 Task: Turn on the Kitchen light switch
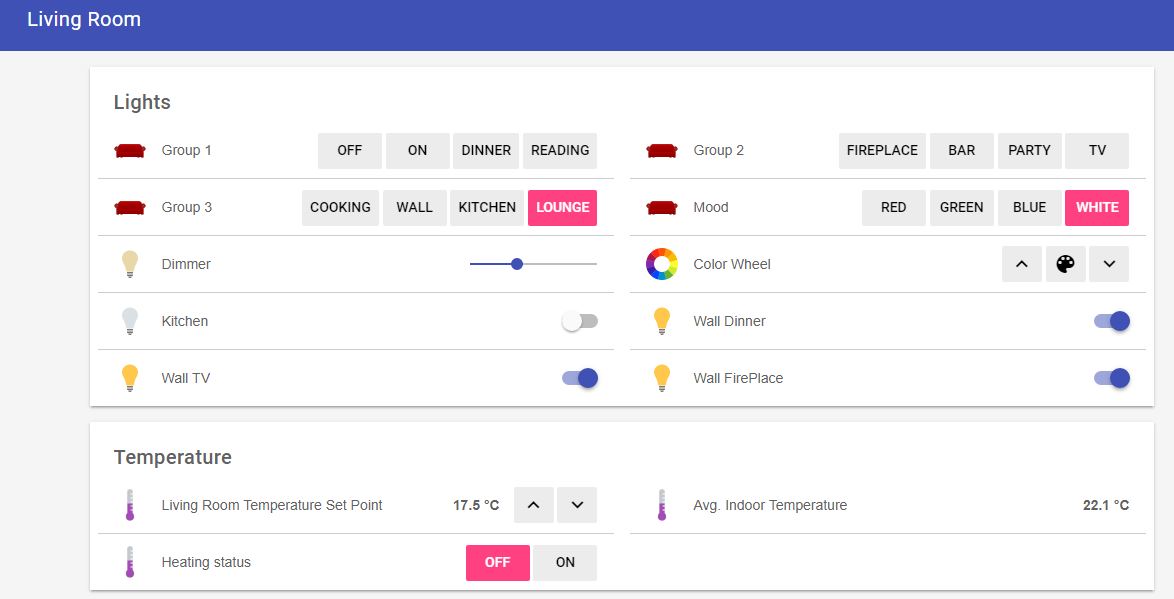tap(580, 321)
